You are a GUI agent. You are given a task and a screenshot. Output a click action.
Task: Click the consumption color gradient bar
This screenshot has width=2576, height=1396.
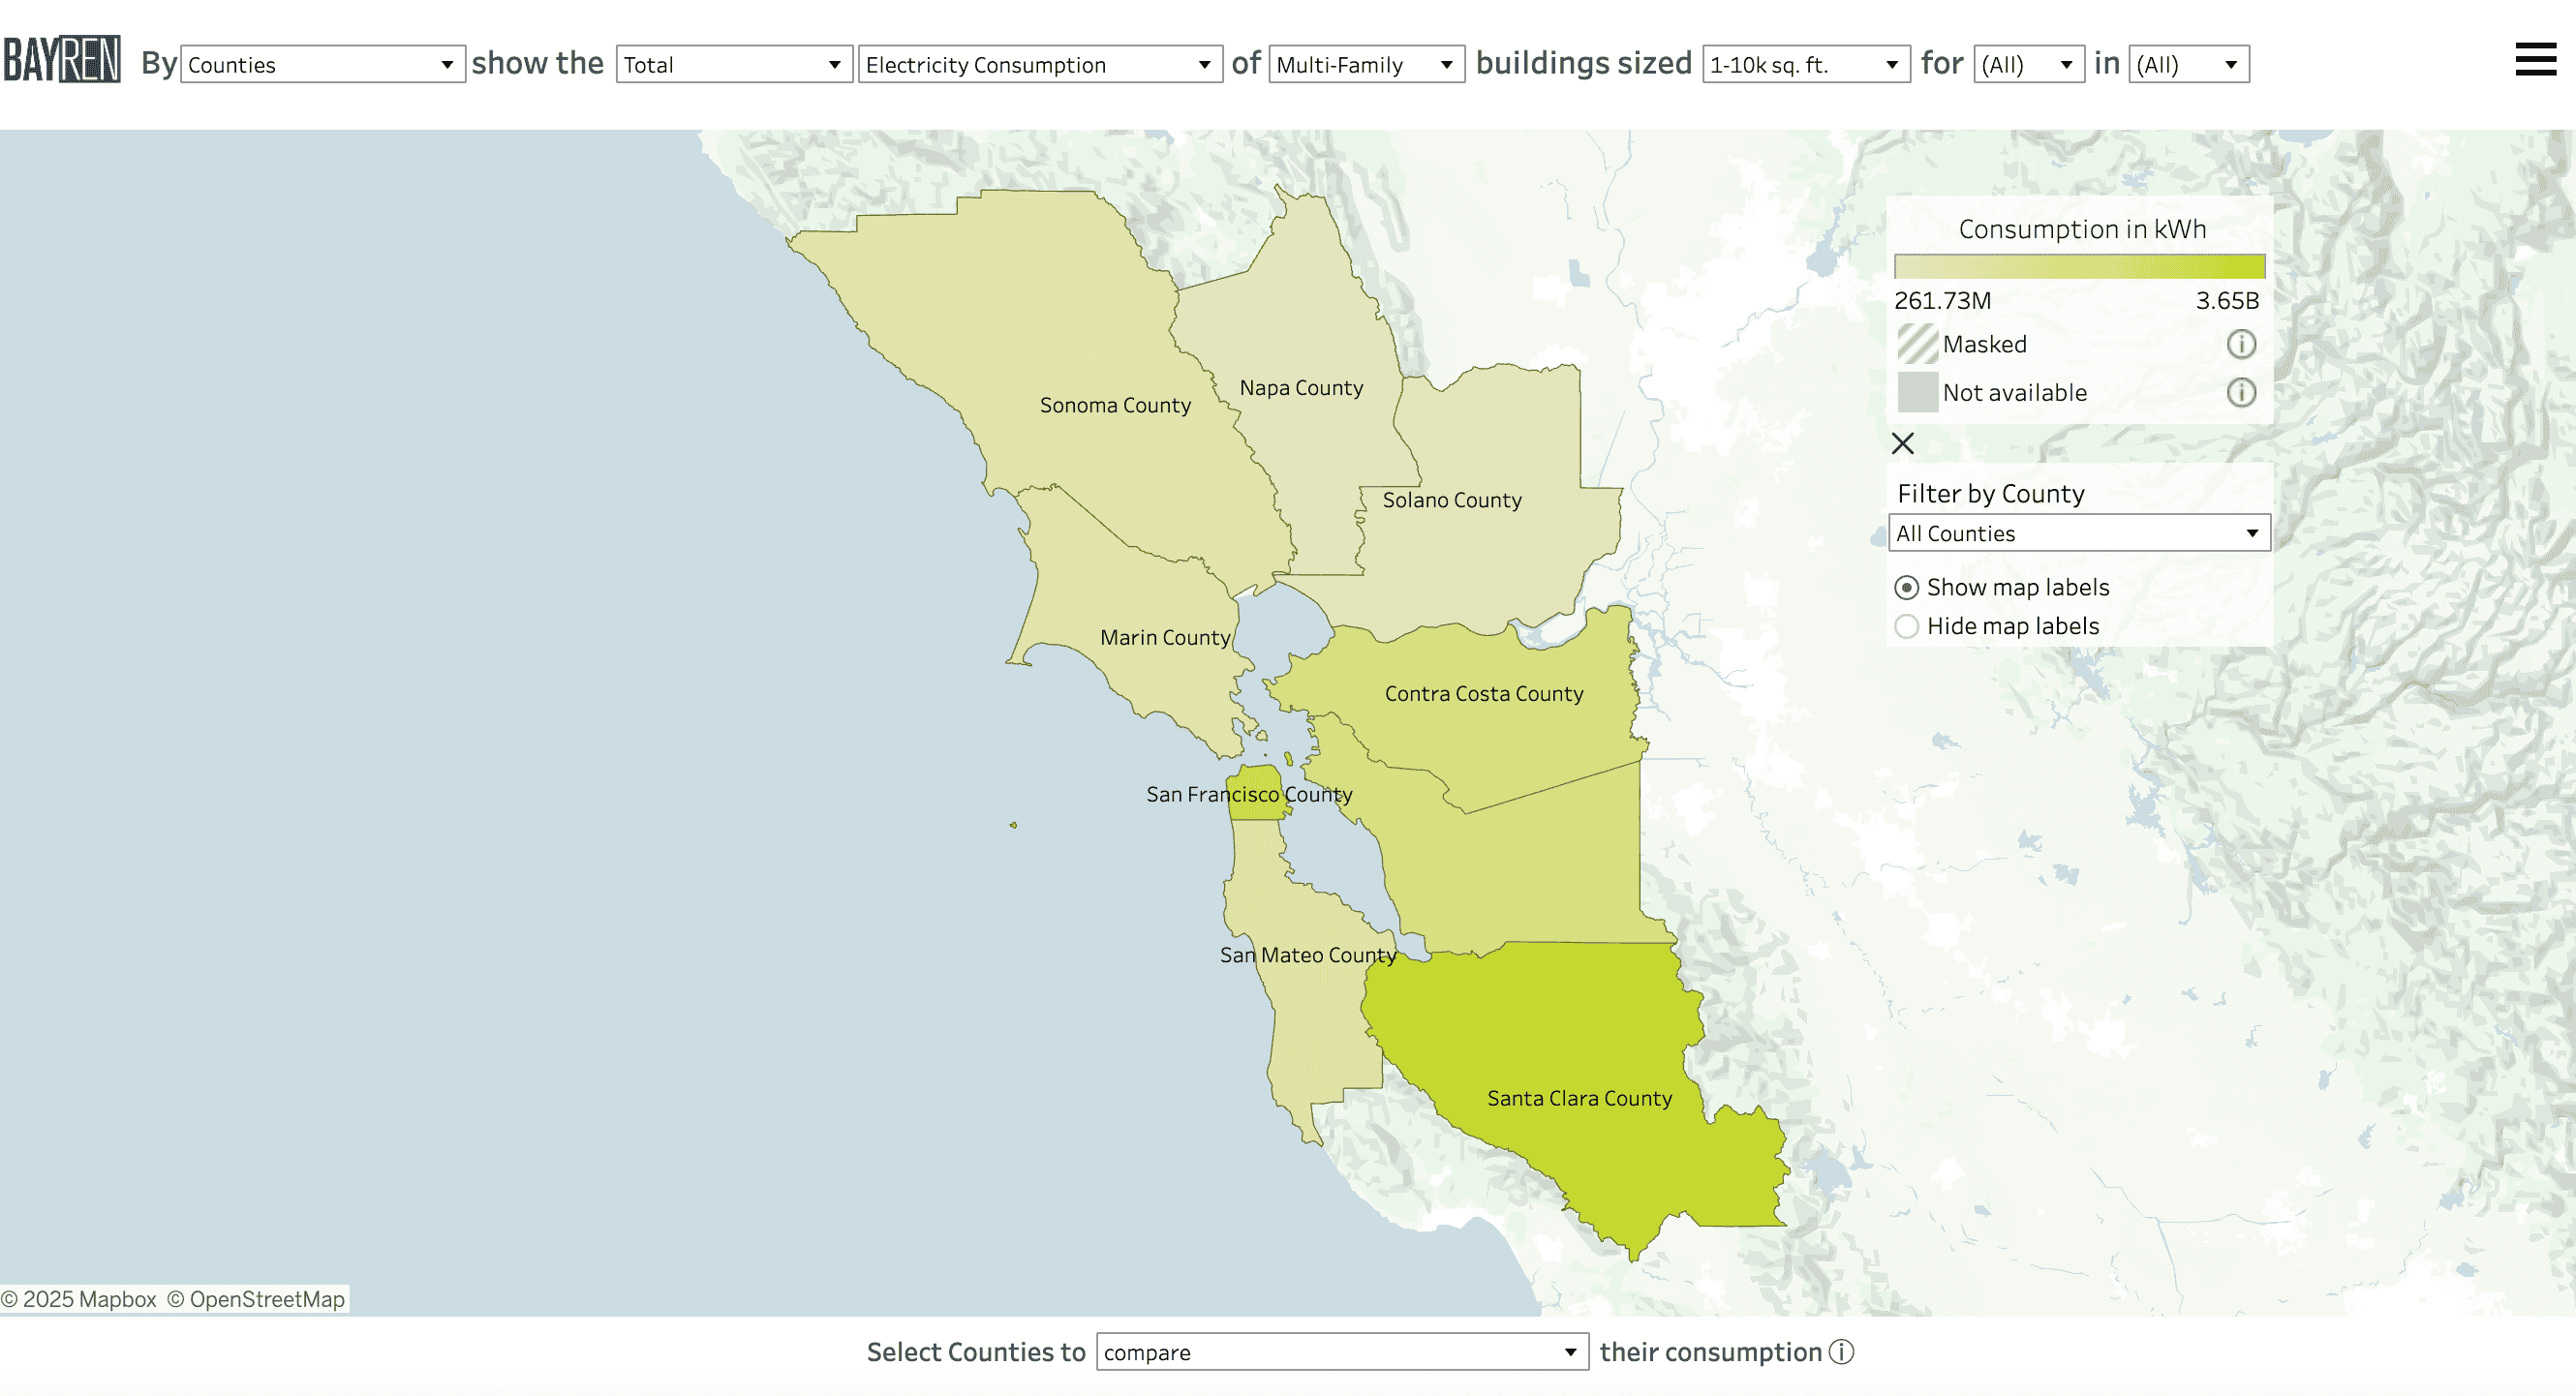(x=2079, y=266)
